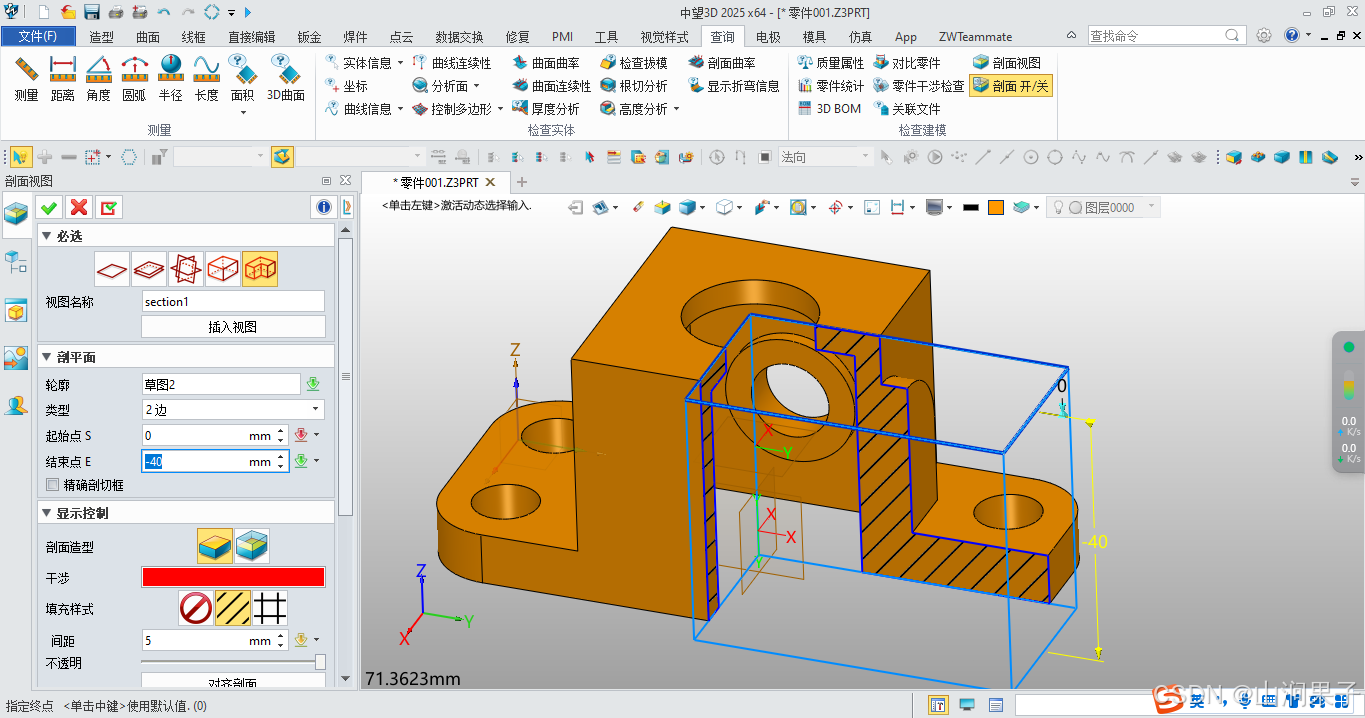Select the first 剖面造型 display option

[214, 546]
